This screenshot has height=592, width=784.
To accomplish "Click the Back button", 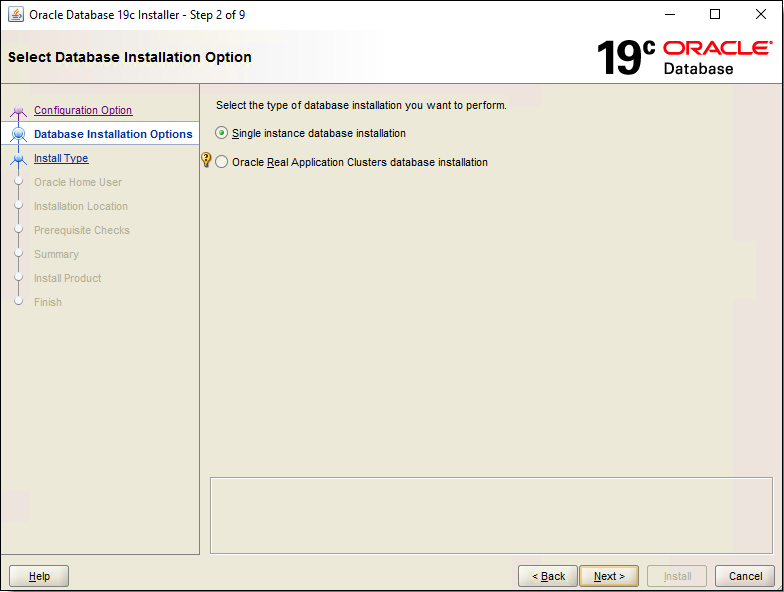I will pyautogui.click(x=548, y=576).
